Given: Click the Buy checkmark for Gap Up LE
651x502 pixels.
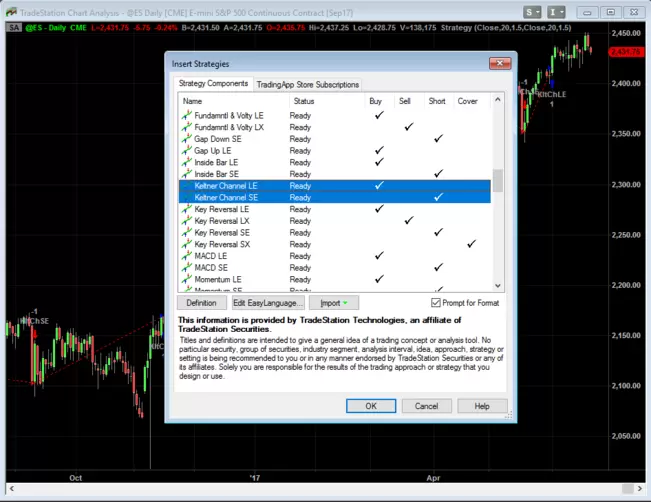Looking at the screenshot, I should click(x=379, y=150).
